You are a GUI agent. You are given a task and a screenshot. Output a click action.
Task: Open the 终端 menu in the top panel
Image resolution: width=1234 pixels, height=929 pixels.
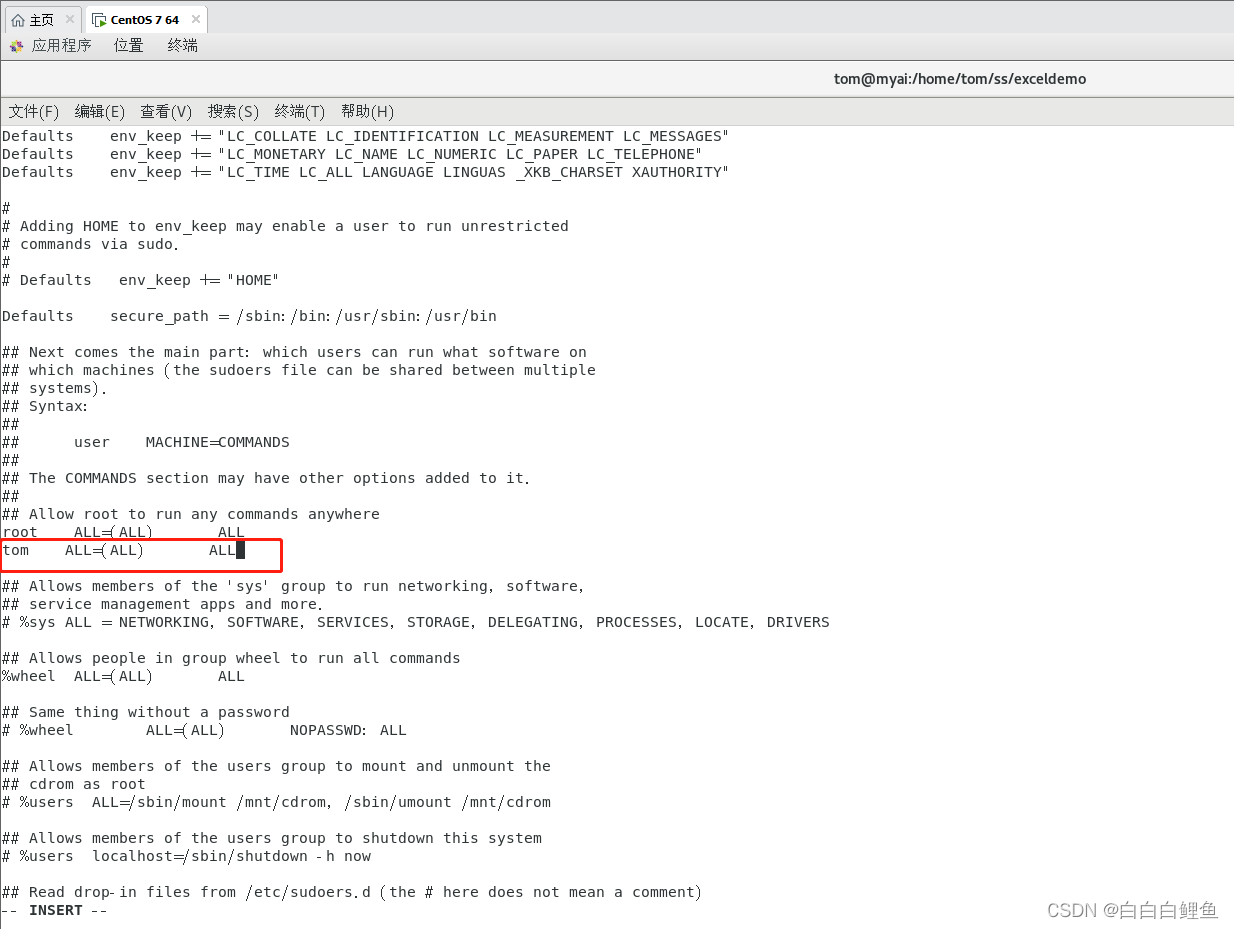182,45
